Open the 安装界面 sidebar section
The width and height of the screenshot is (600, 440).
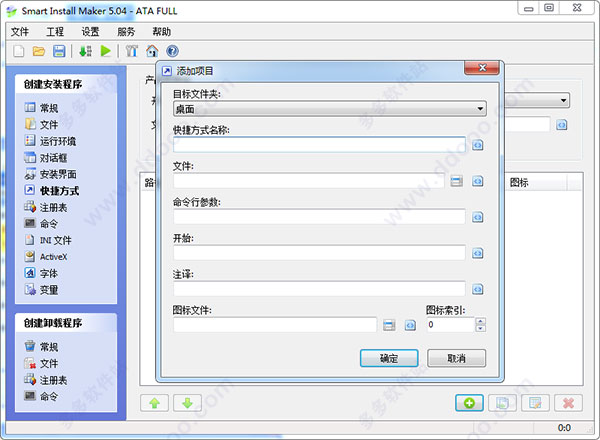point(50,174)
